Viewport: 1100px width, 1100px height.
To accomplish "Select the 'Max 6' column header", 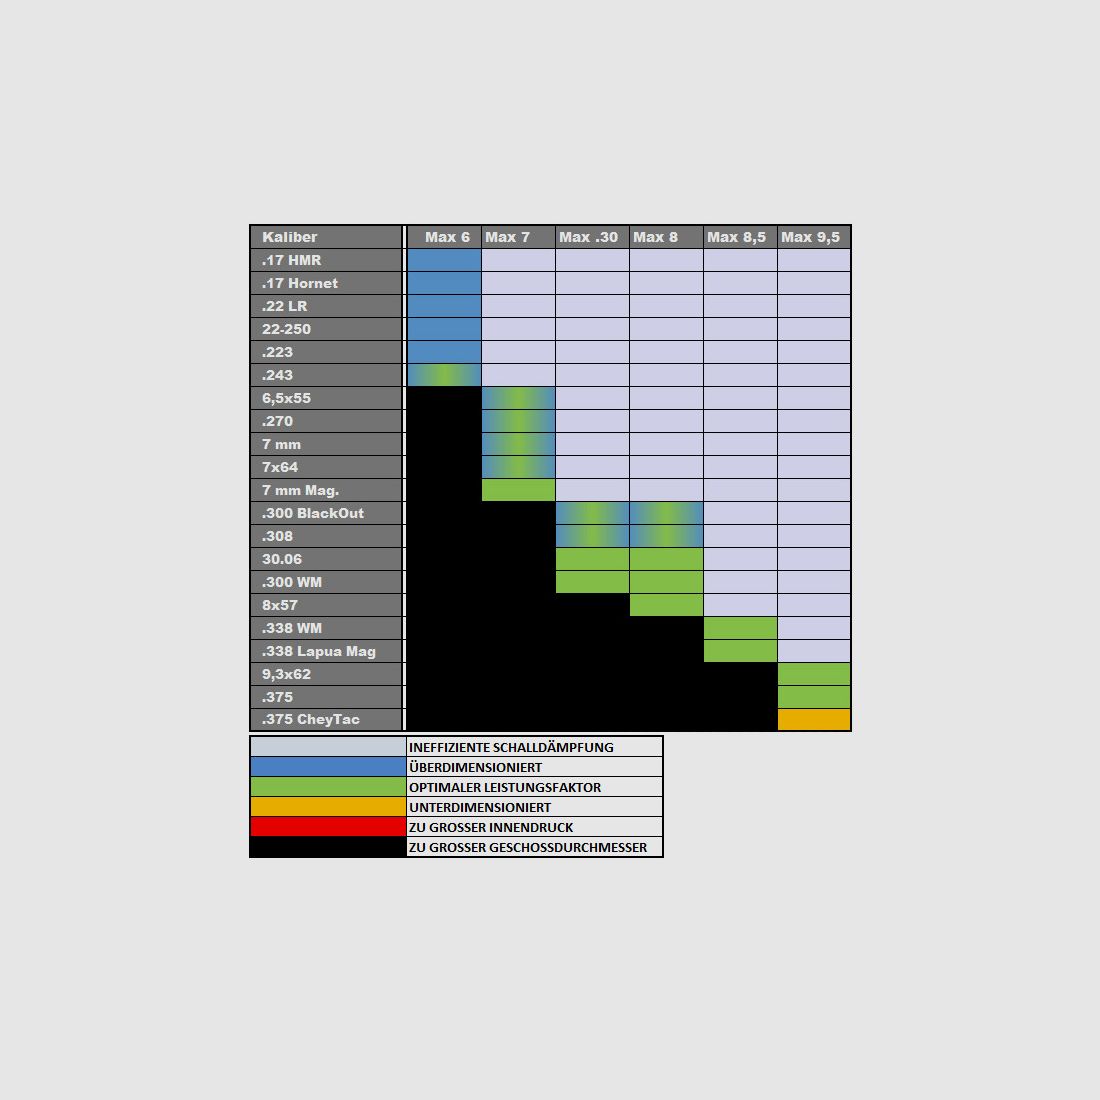I will (x=447, y=237).
